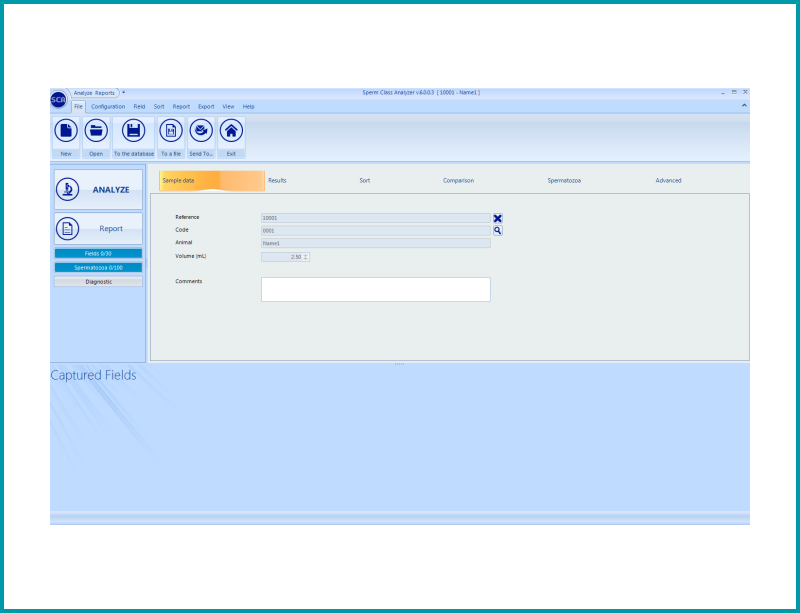Viewport: 800px width, 613px height.
Task: Click the Spermatozoa 0/100 progress bar
Action: click(x=98, y=267)
